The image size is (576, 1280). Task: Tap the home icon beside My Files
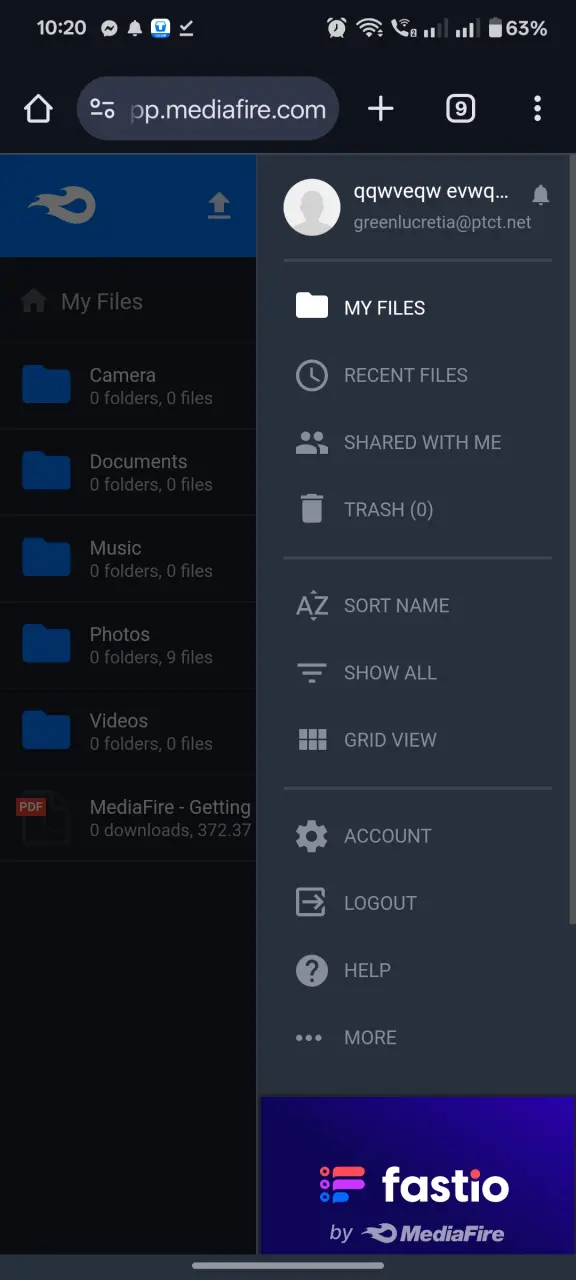click(x=34, y=301)
